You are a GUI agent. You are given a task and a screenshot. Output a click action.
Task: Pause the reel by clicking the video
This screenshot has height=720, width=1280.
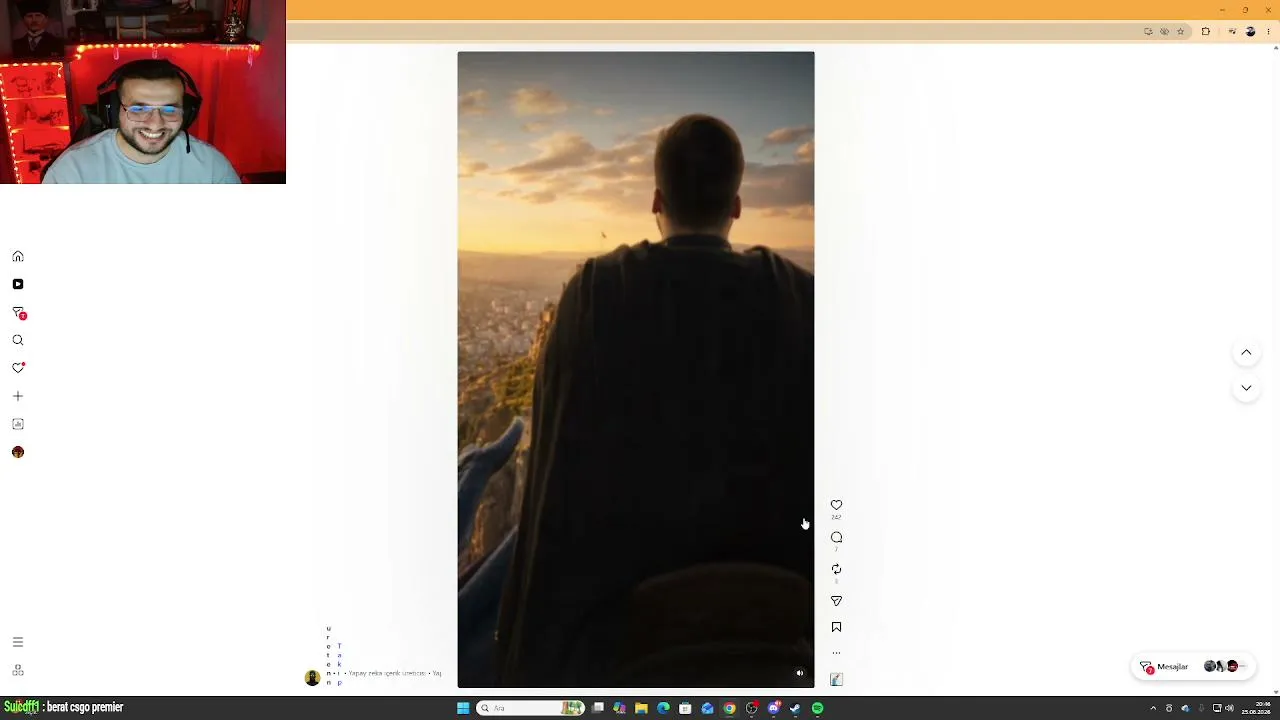636,370
